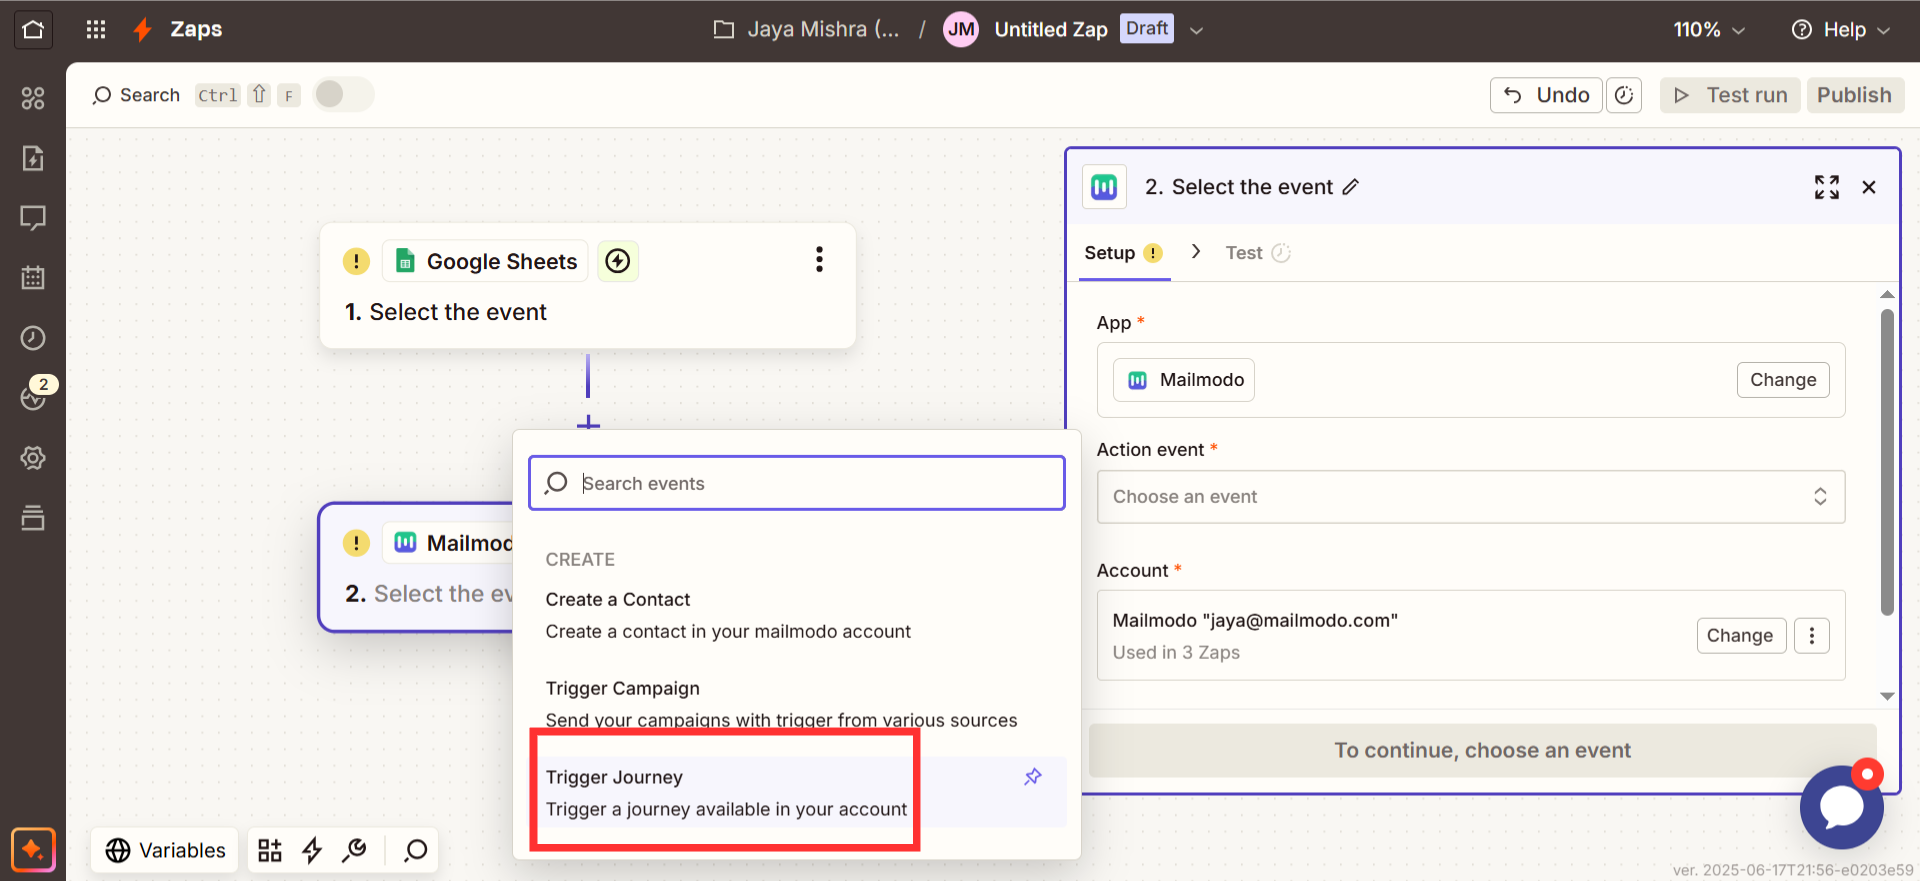
Task: Click the Variables button
Action: click(x=165, y=850)
